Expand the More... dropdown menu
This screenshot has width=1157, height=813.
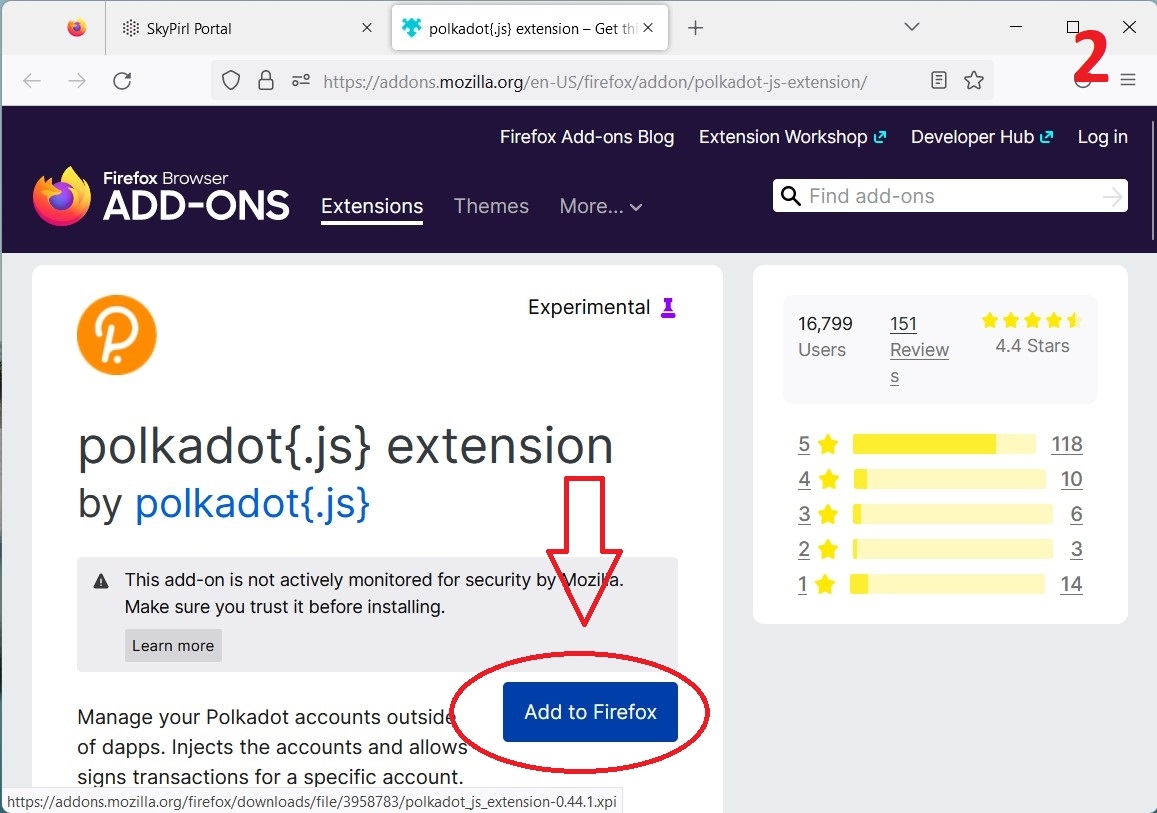click(600, 206)
